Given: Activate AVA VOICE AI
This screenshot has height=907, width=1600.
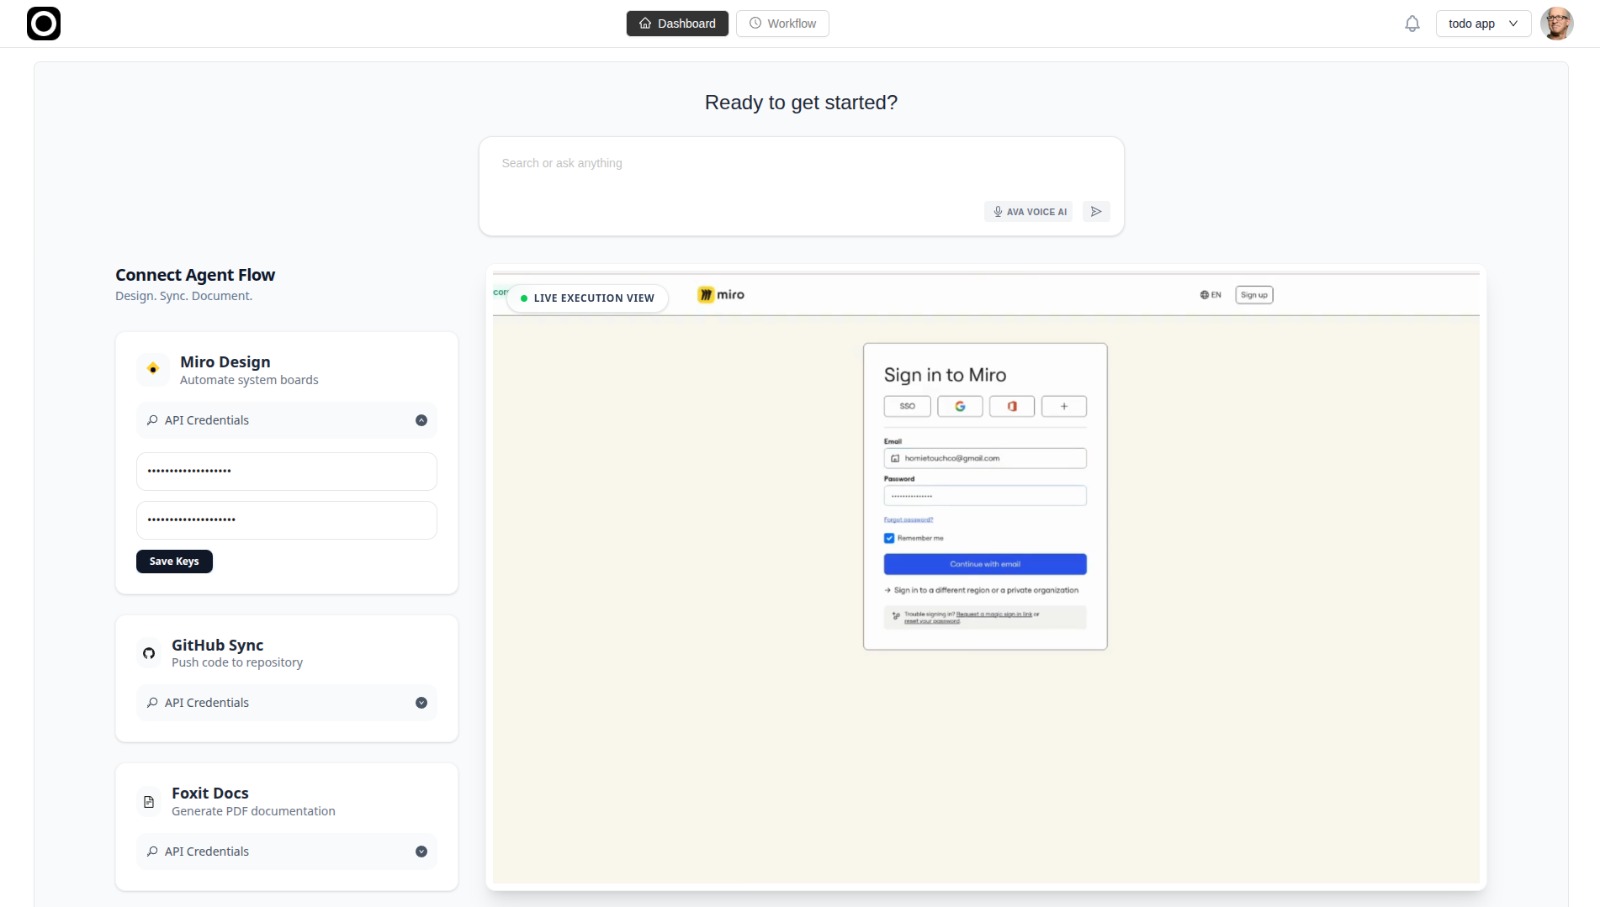Looking at the screenshot, I should point(1028,211).
